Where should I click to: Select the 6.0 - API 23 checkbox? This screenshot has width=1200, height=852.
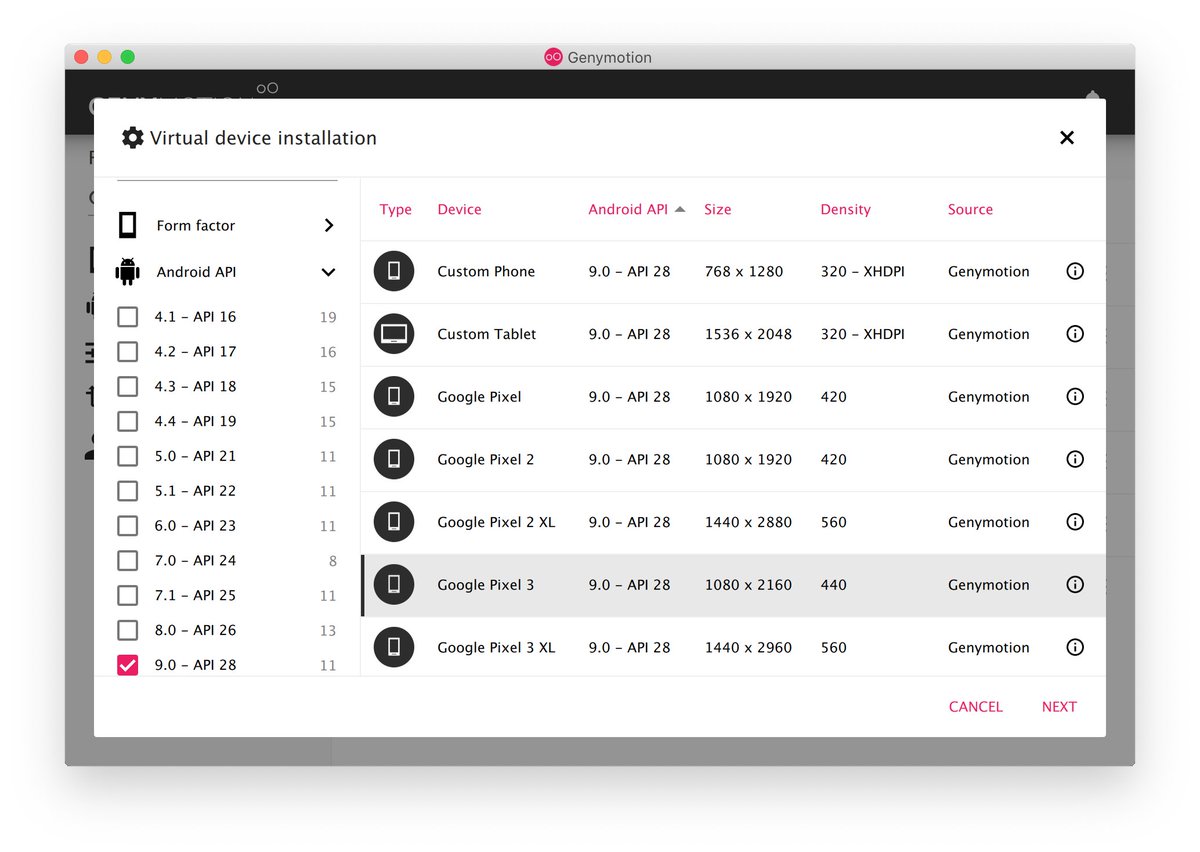pos(127,526)
